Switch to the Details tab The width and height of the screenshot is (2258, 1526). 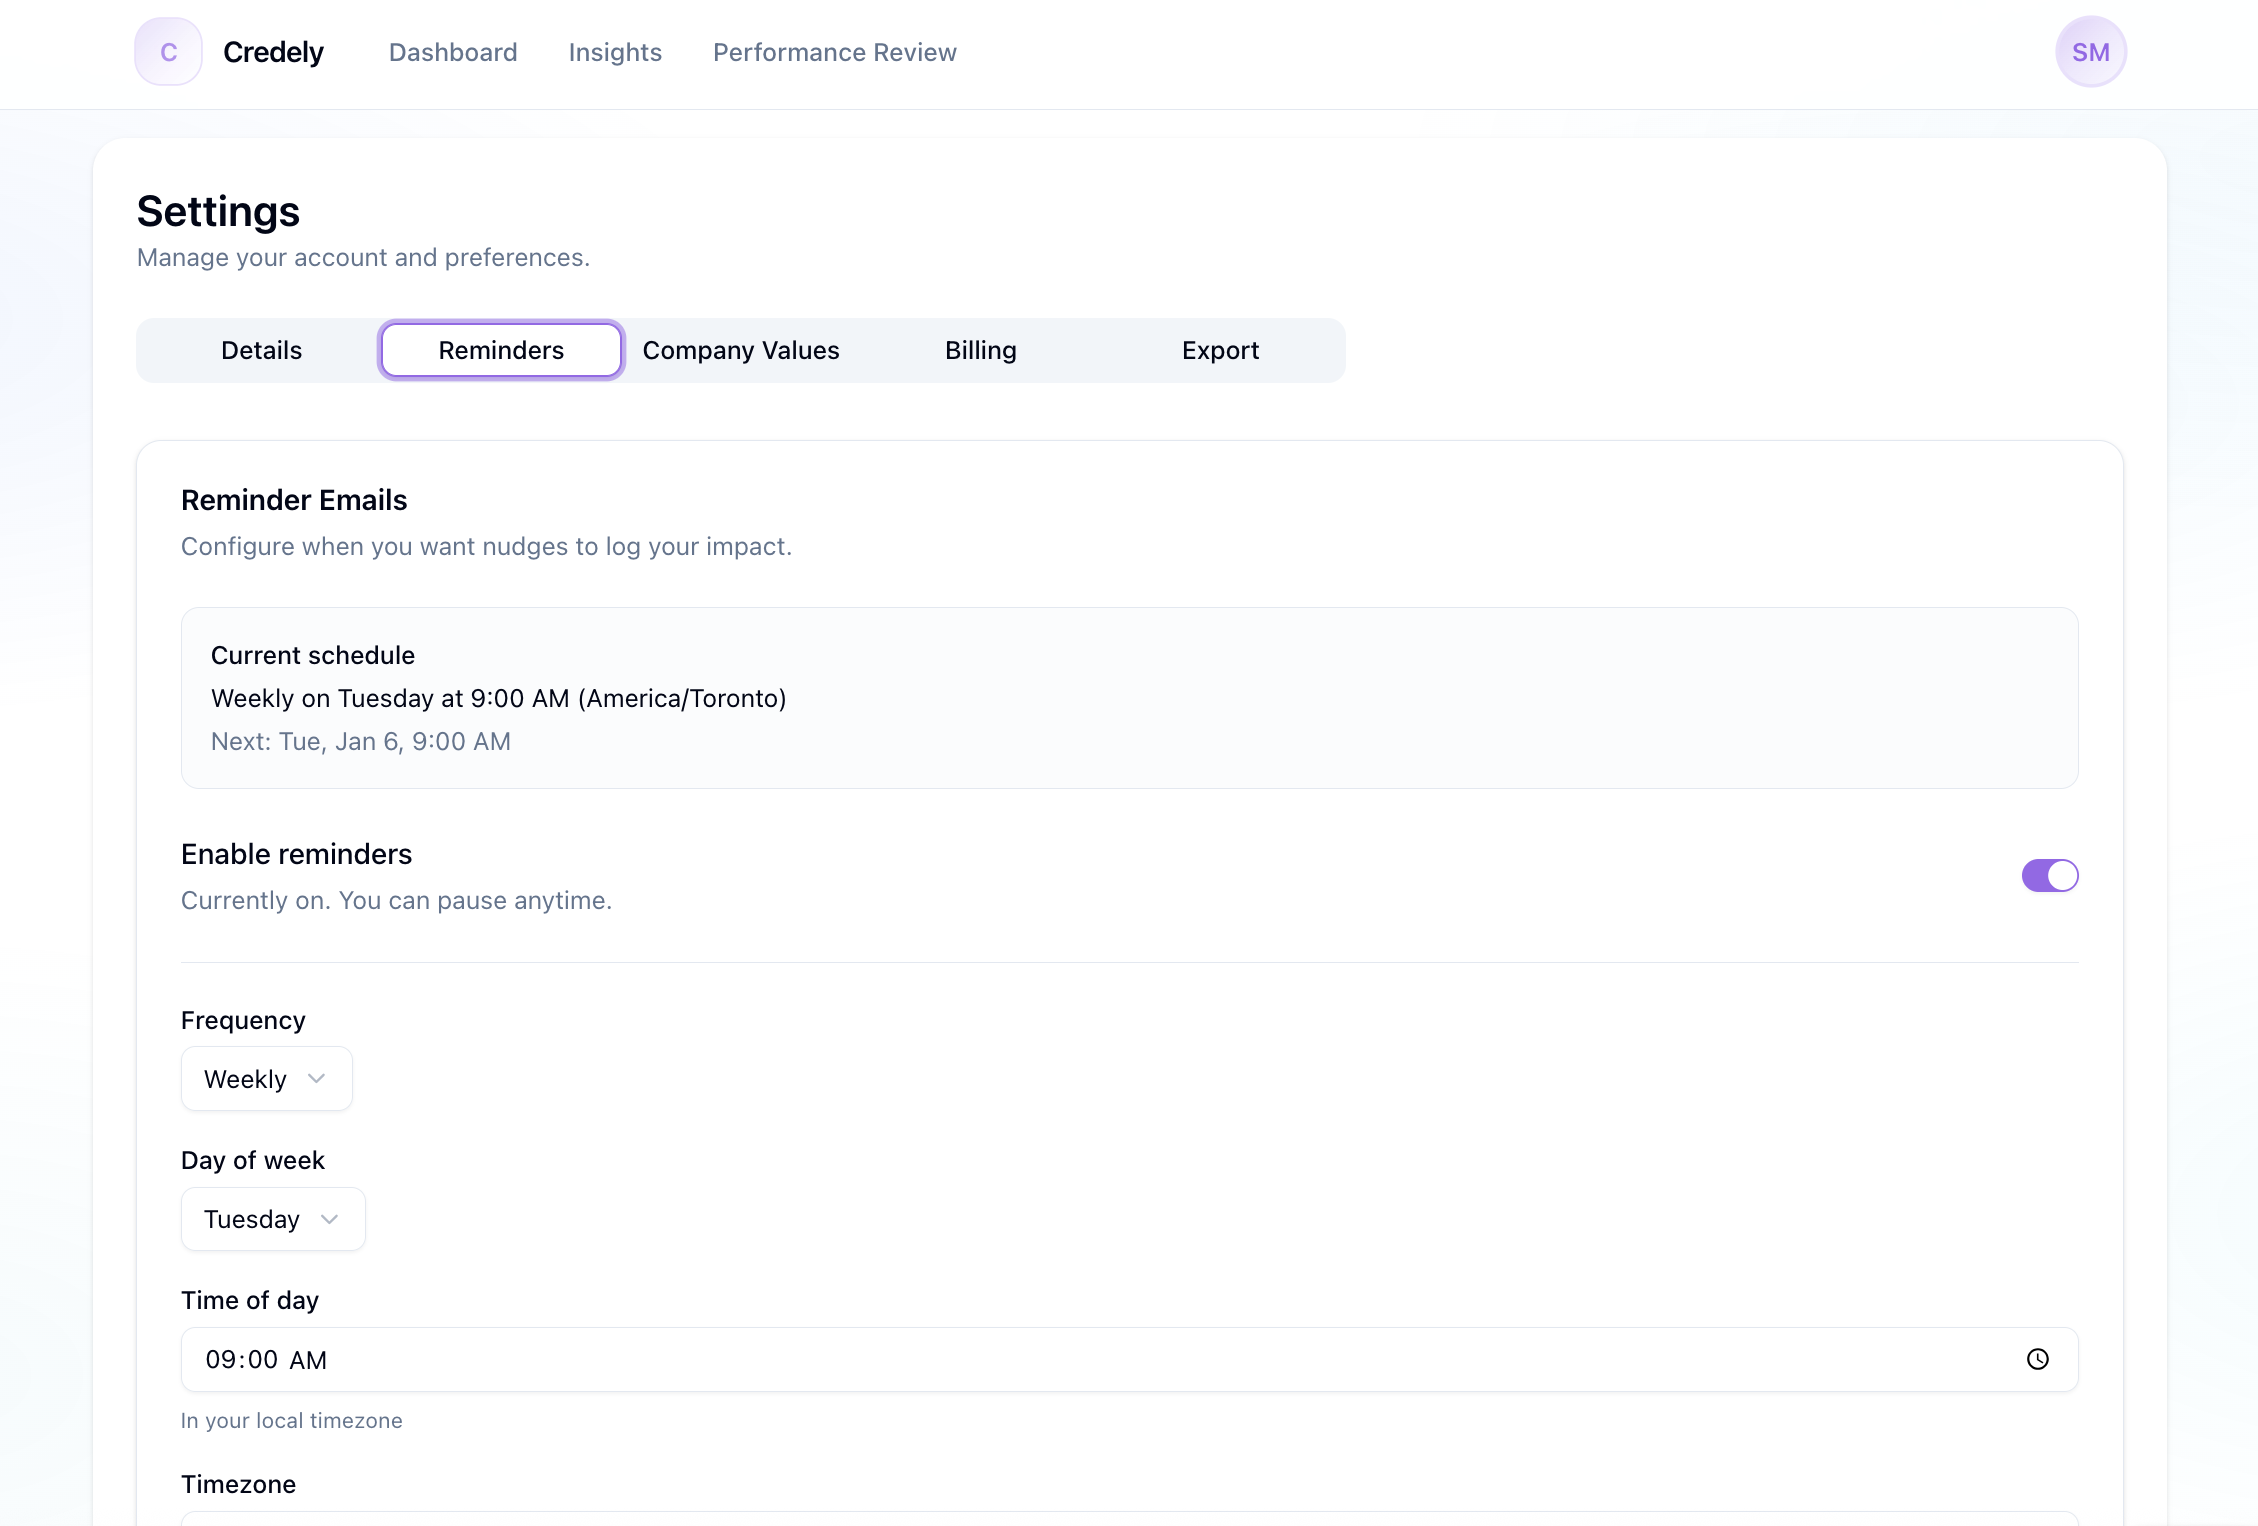click(x=260, y=350)
